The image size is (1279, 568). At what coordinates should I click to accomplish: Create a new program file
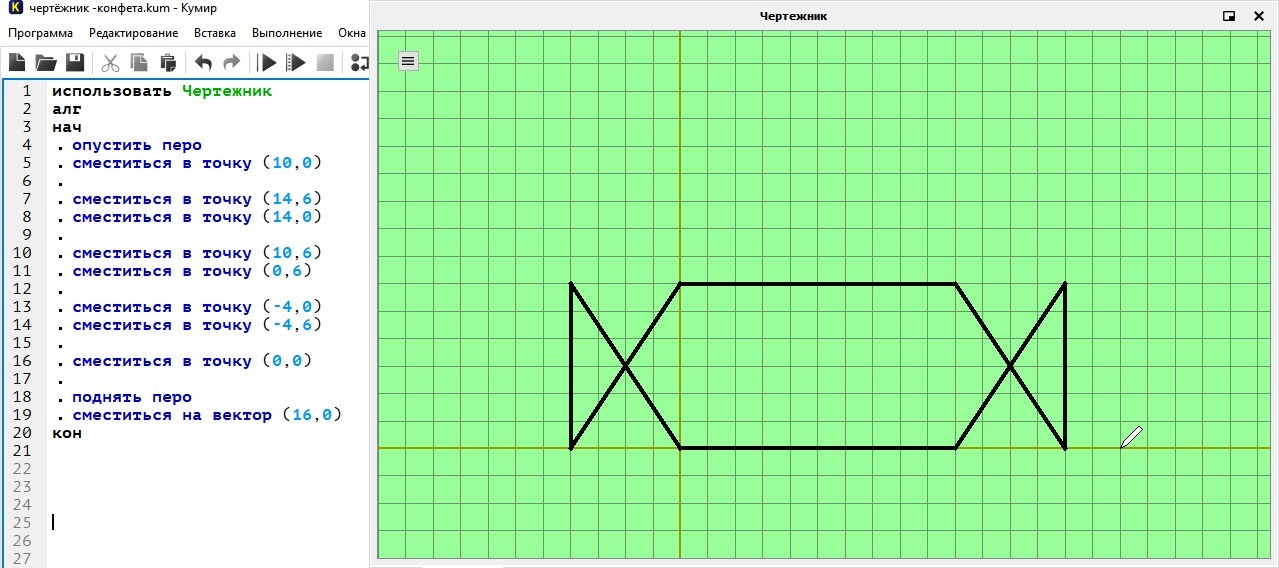(x=18, y=63)
